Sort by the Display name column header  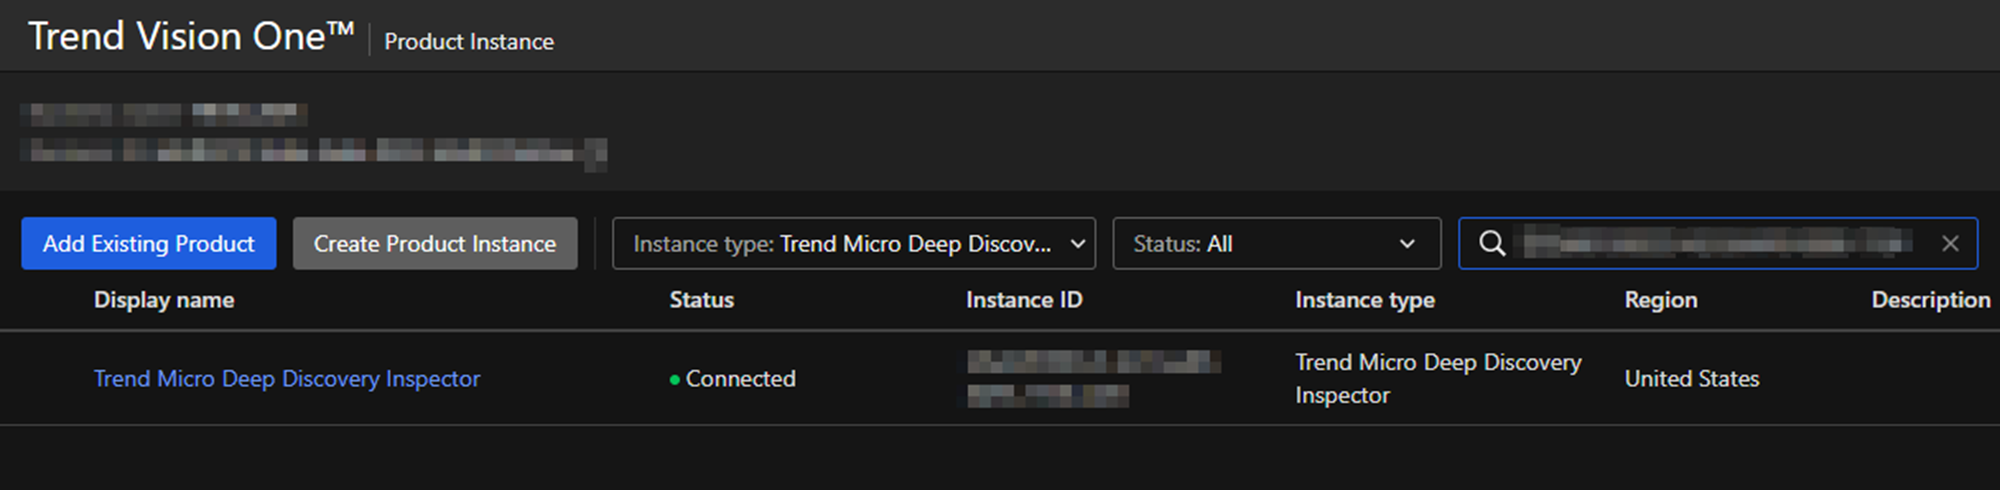[x=164, y=300]
